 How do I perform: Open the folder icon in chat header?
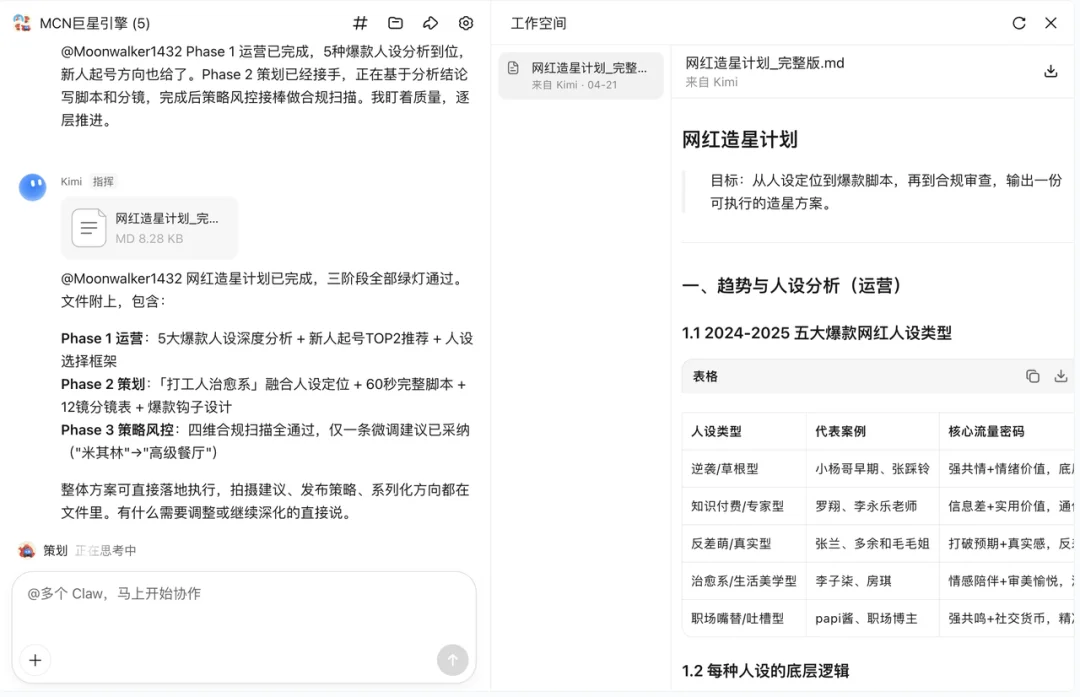pyautogui.click(x=394, y=22)
